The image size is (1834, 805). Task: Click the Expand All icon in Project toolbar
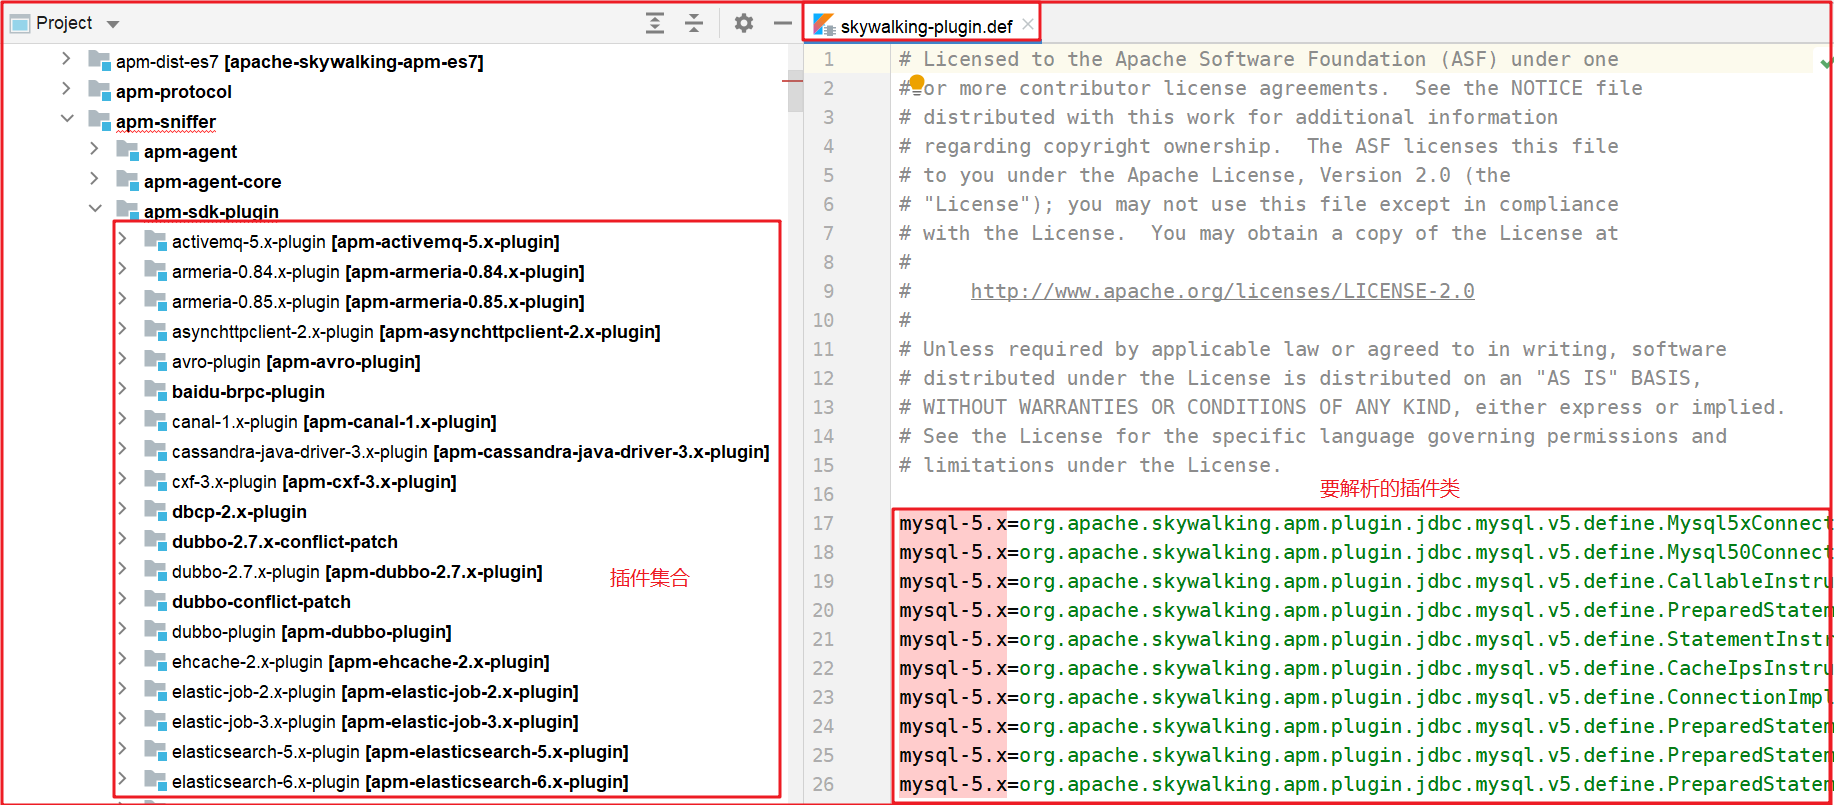[x=655, y=23]
